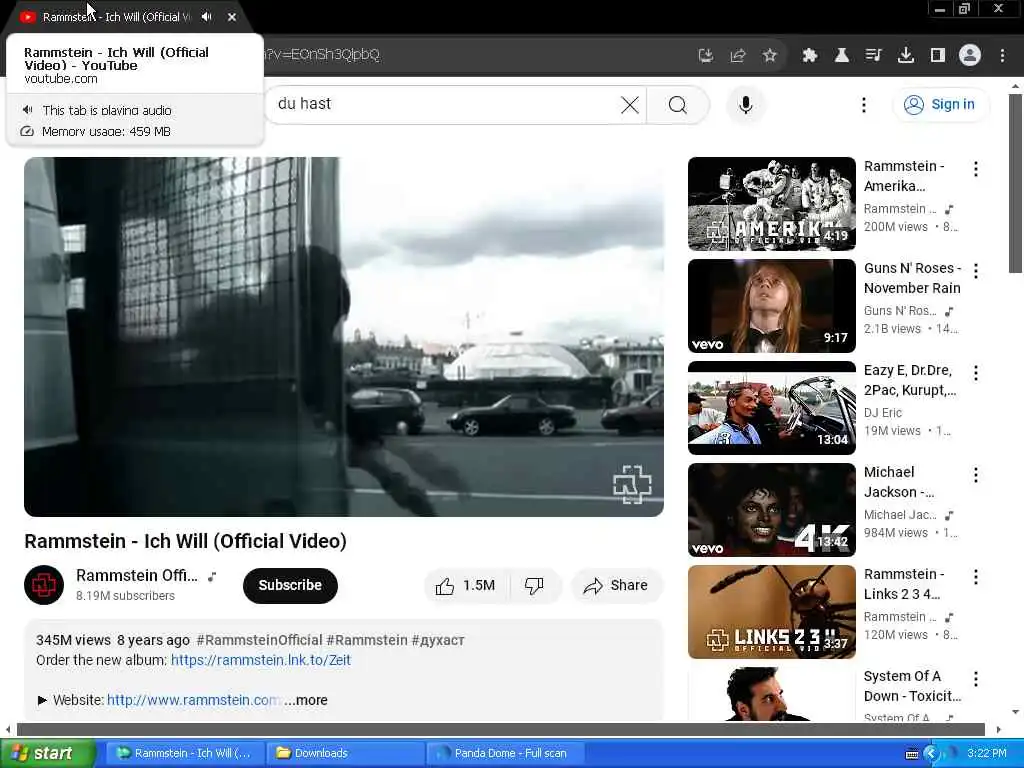Image resolution: width=1024 pixels, height=768 pixels.
Task: Subscribe to Rammstein Official
Action: pyautogui.click(x=290, y=585)
